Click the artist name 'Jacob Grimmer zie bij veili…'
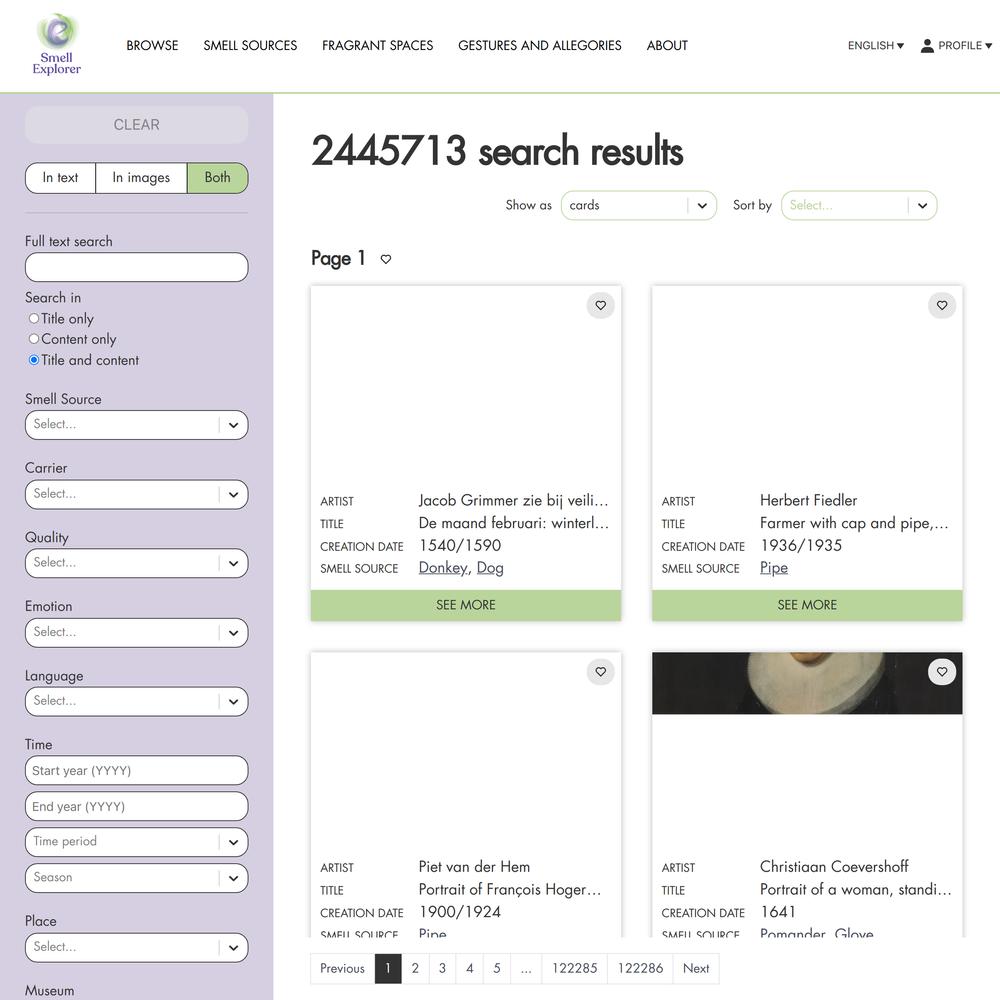The height and width of the screenshot is (1000, 1000). pyautogui.click(x=513, y=500)
